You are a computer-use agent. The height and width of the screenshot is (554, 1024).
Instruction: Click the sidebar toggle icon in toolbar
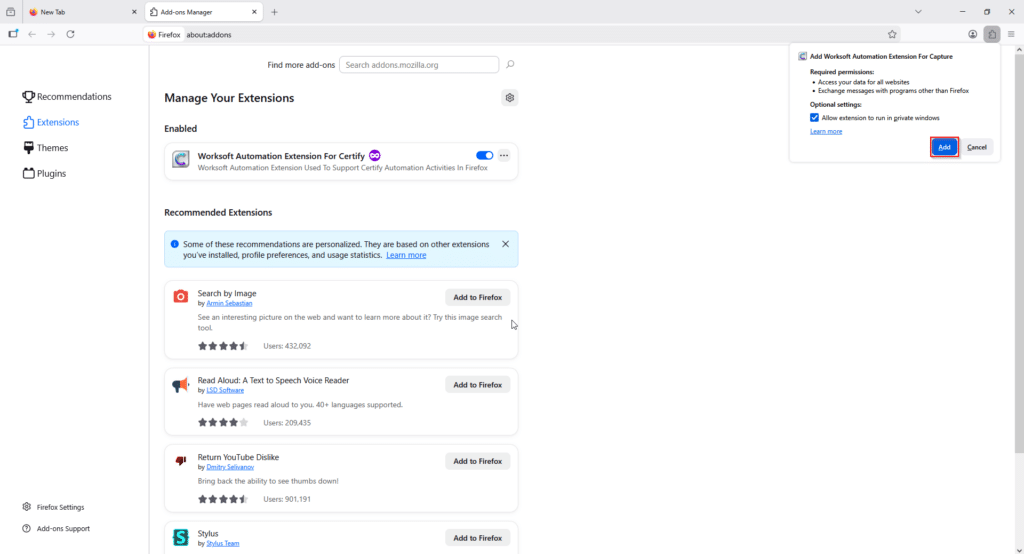point(13,34)
